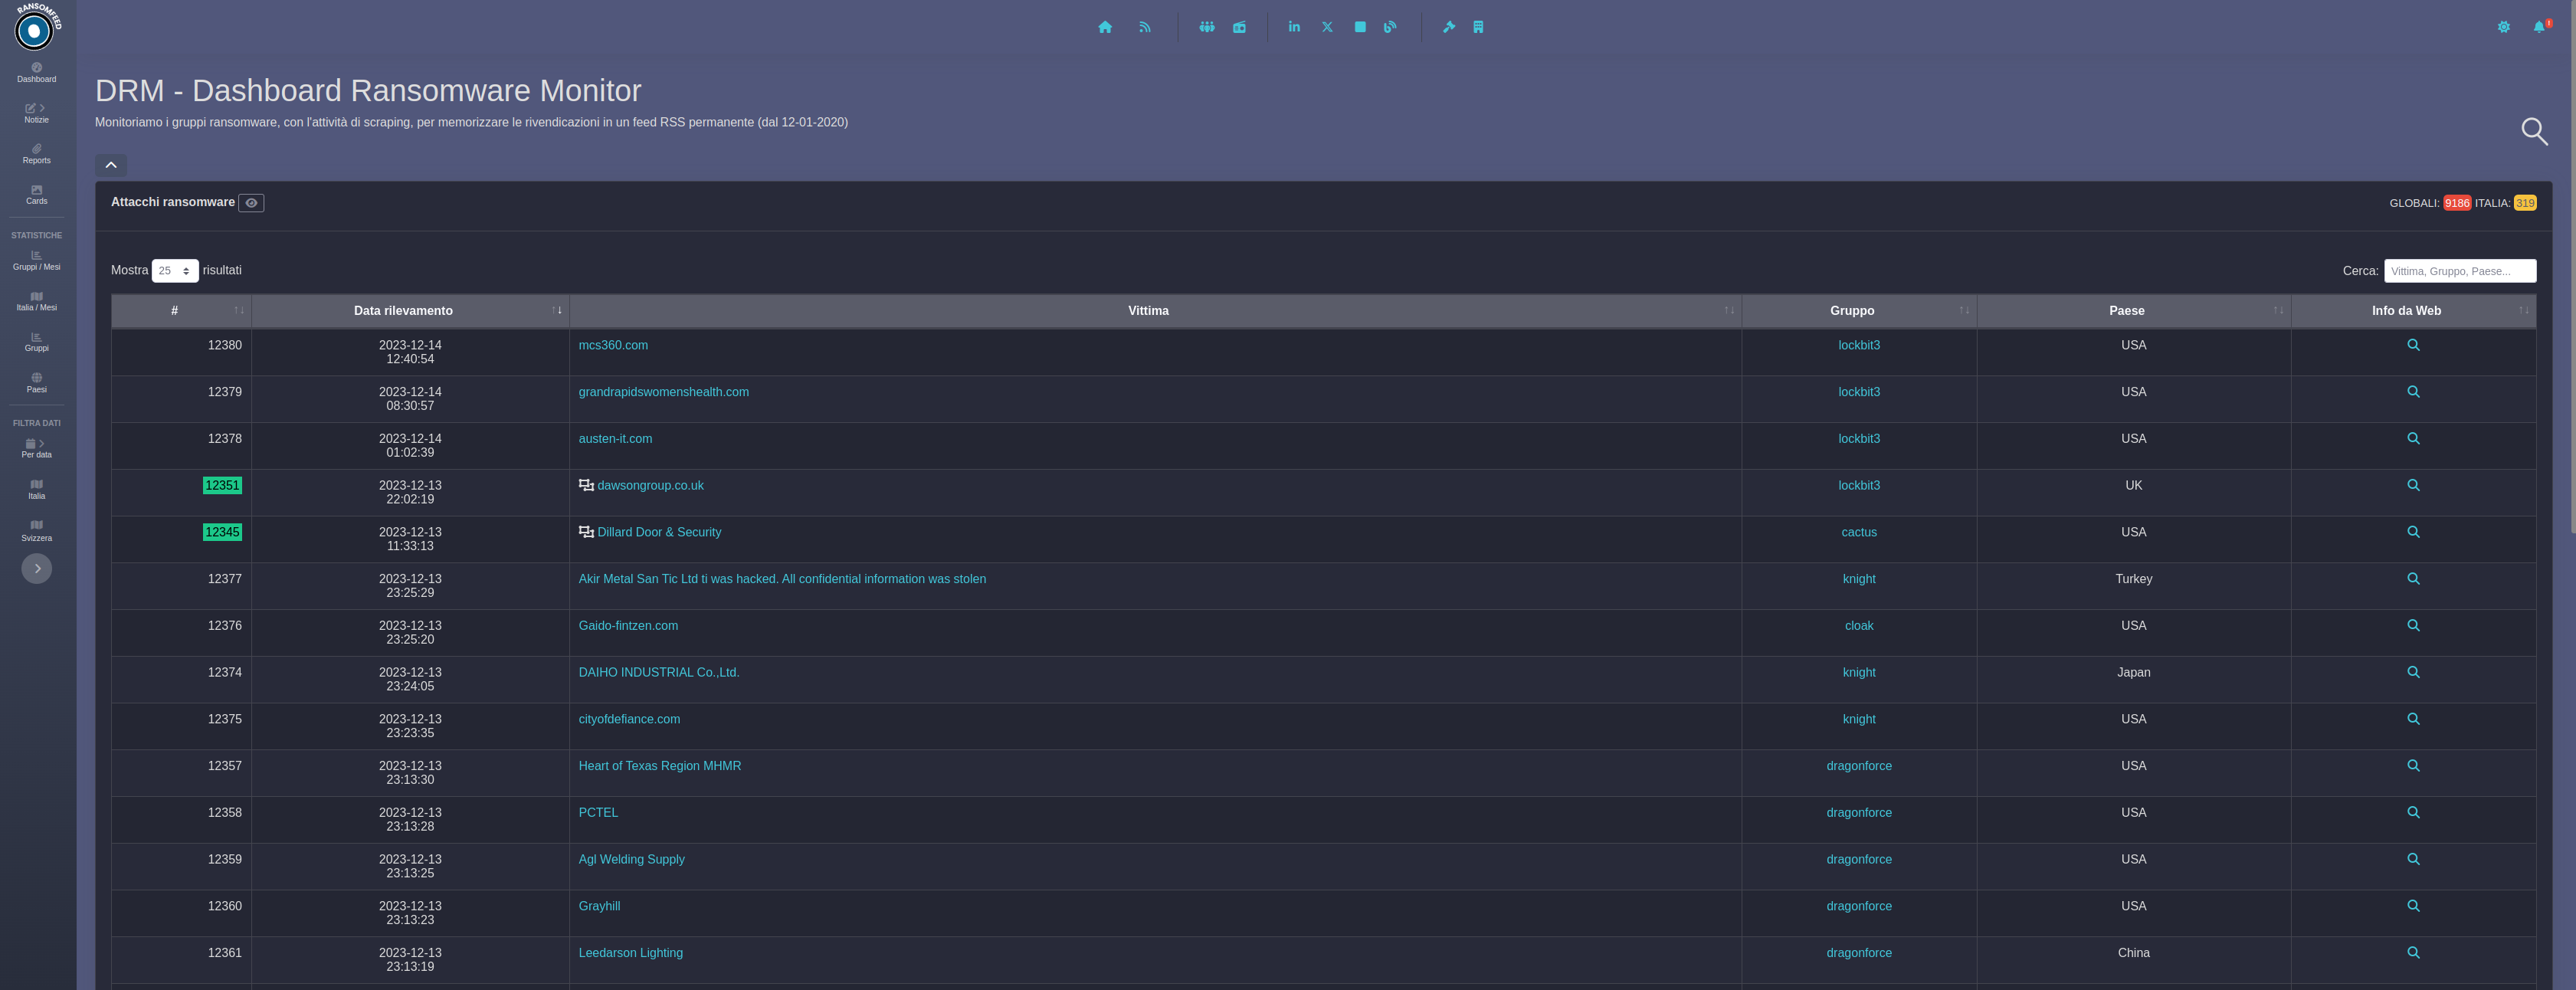Open Gruppi / Mesi statistics
This screenshot has height=990, width=2576.
(x=37, y=261)
